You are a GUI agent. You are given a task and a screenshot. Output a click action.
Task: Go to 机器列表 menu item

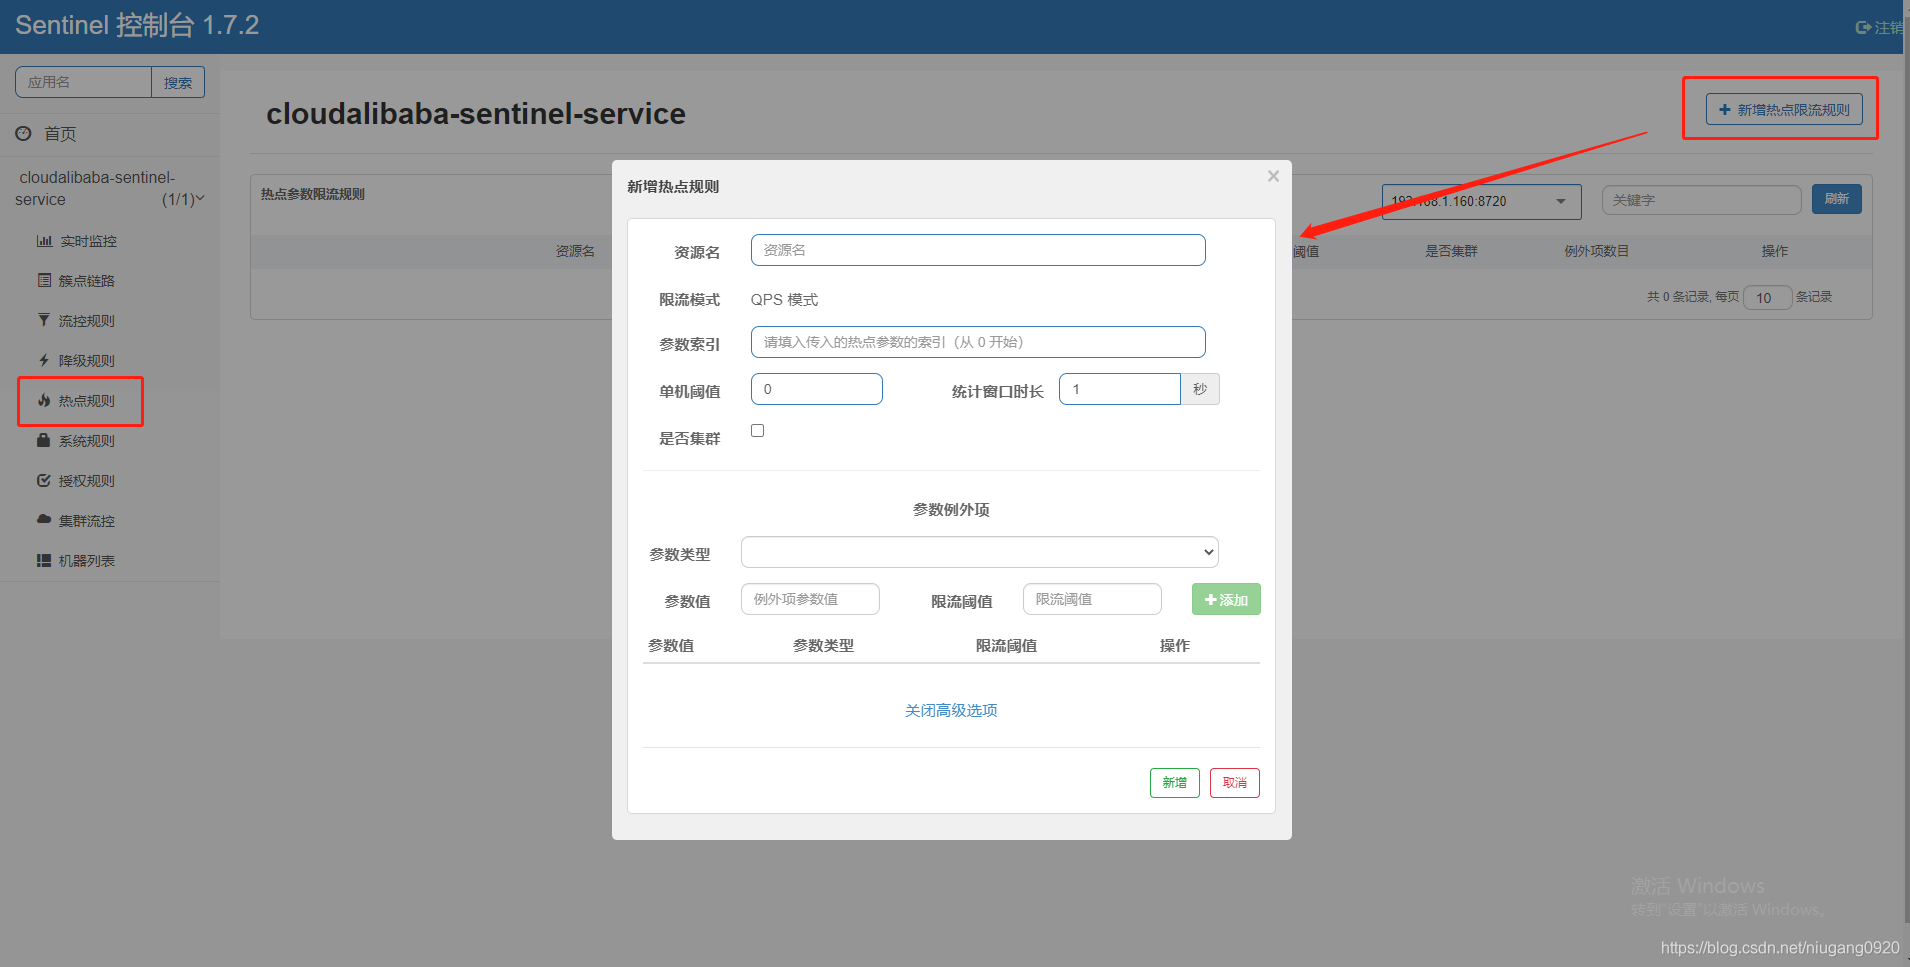click(87, 561)
